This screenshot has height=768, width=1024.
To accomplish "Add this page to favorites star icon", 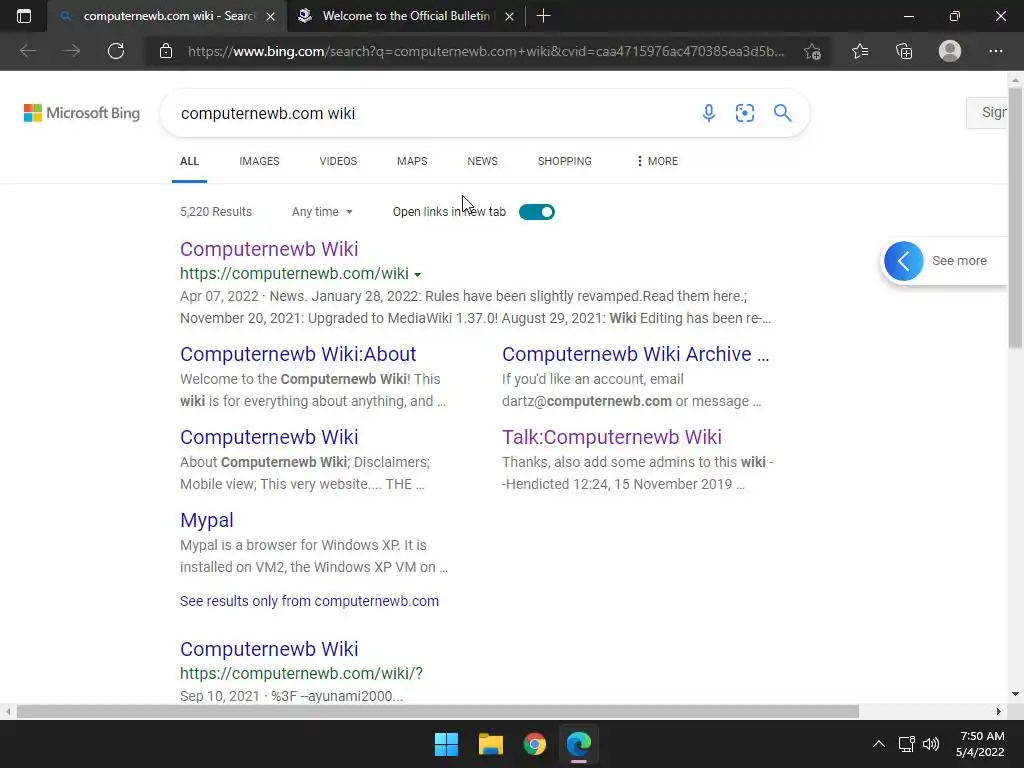I will pos(812,51).
